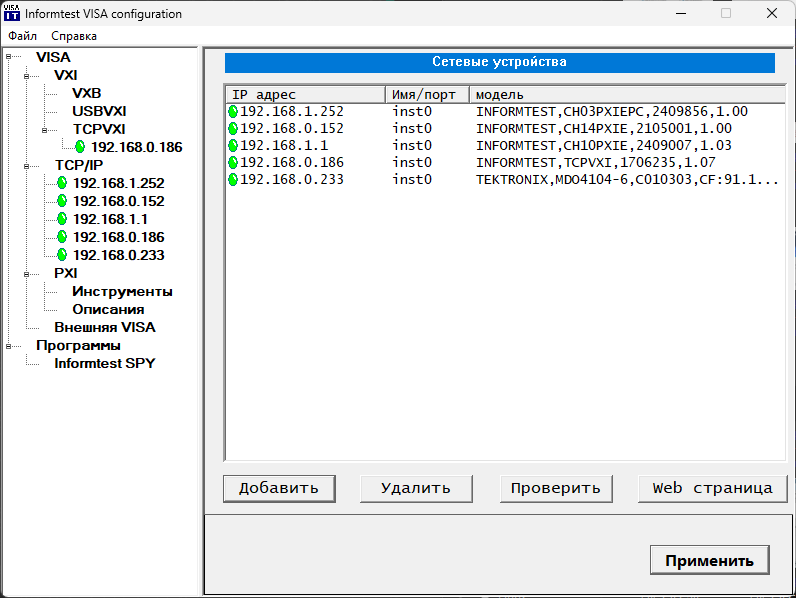The width and height of the screenshot is (796, 598).
Task: Select 192.168.0.233 in the tree
Action: (x=118, y=255)
